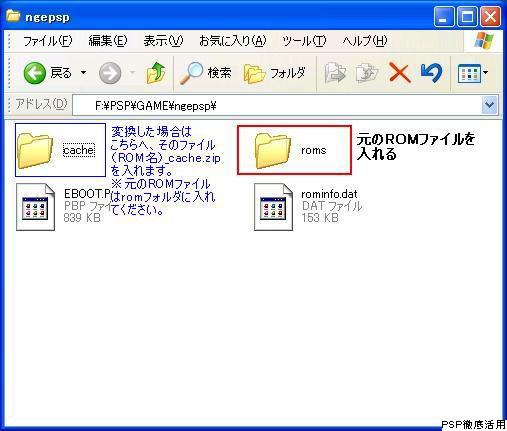The width and height of the screenshot is (507, 431).
Task: Click the red X delete icon
Action: [399, 73]
